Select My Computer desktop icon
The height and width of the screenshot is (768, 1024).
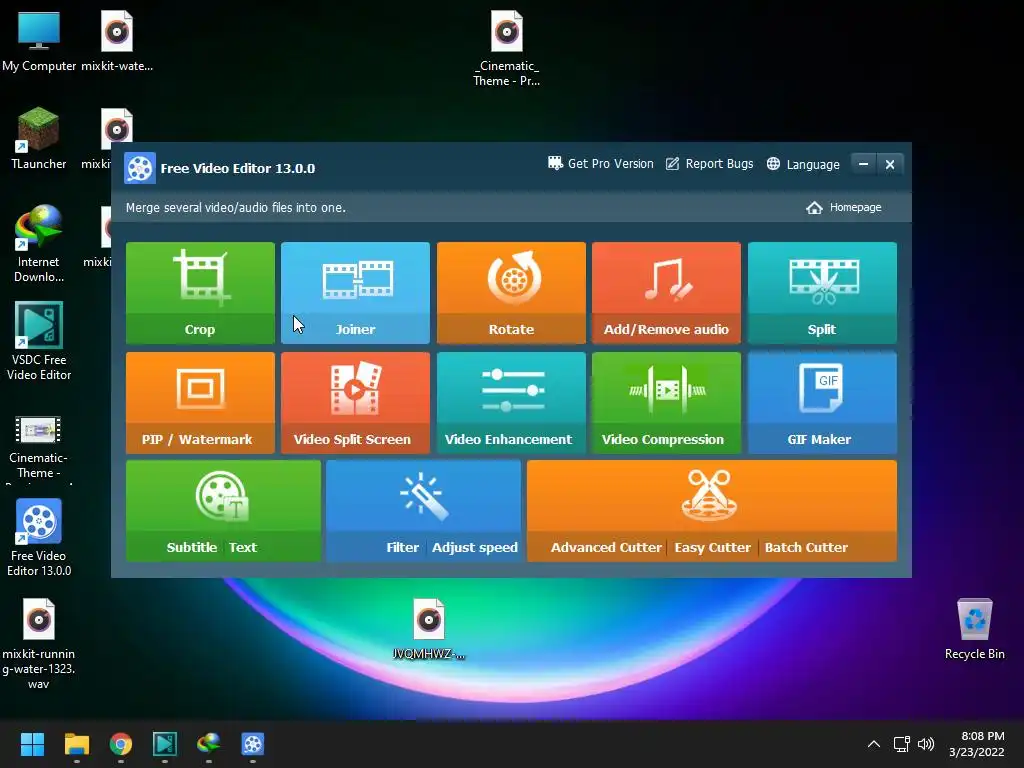point(39,41)
